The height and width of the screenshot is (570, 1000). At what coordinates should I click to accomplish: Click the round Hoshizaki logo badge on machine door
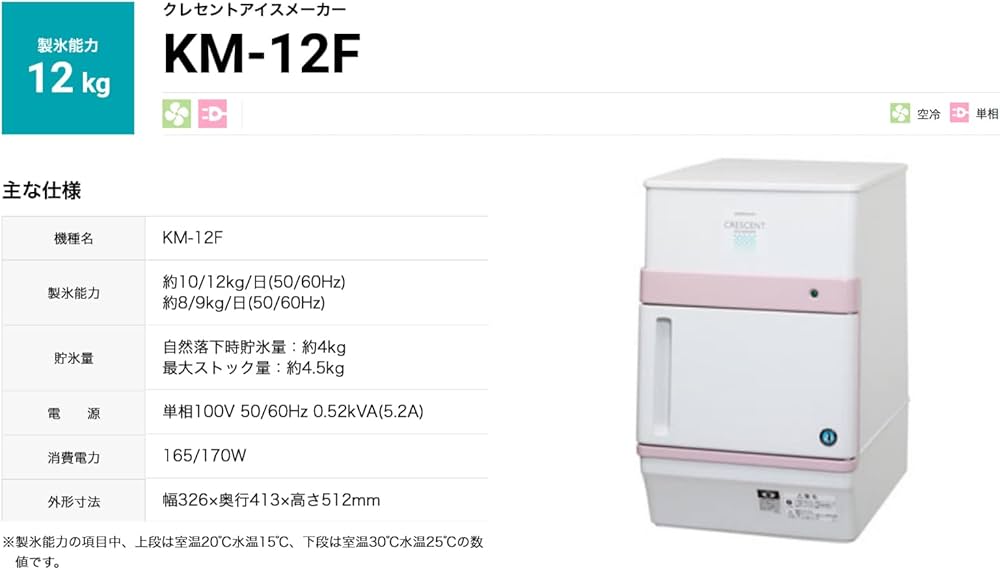click(x=828, y=437)
